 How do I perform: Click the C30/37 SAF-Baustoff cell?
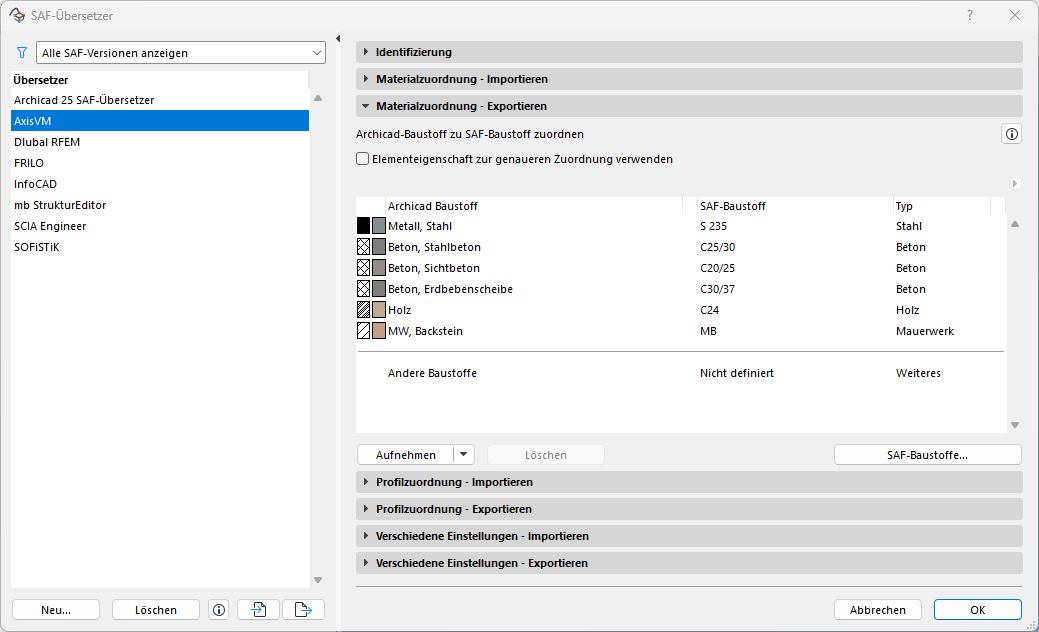point(718,289)
